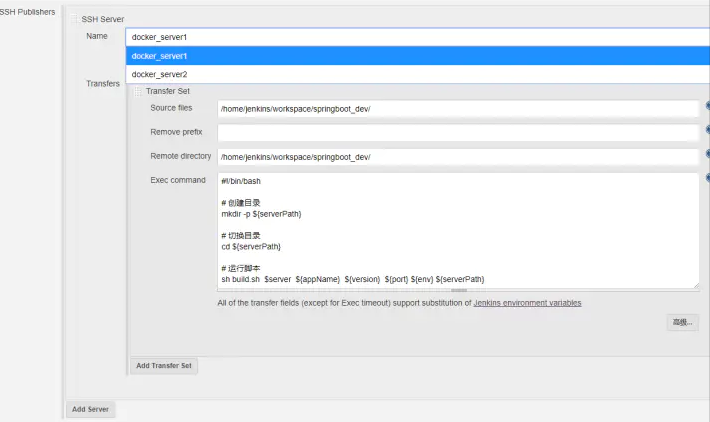710x422 pixels.
Task: Focus the empty Remove prefix field
Action: click(x=458, y=133)
